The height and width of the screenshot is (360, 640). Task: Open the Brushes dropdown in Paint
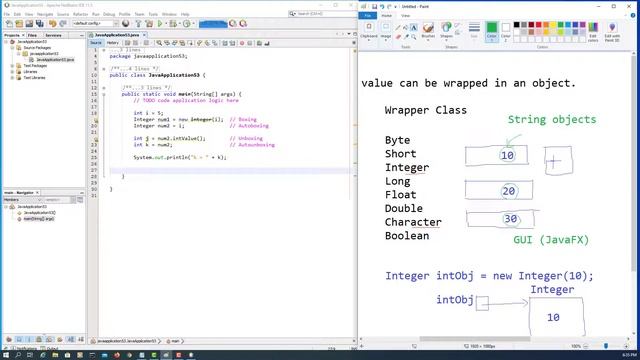pos(428,31)
